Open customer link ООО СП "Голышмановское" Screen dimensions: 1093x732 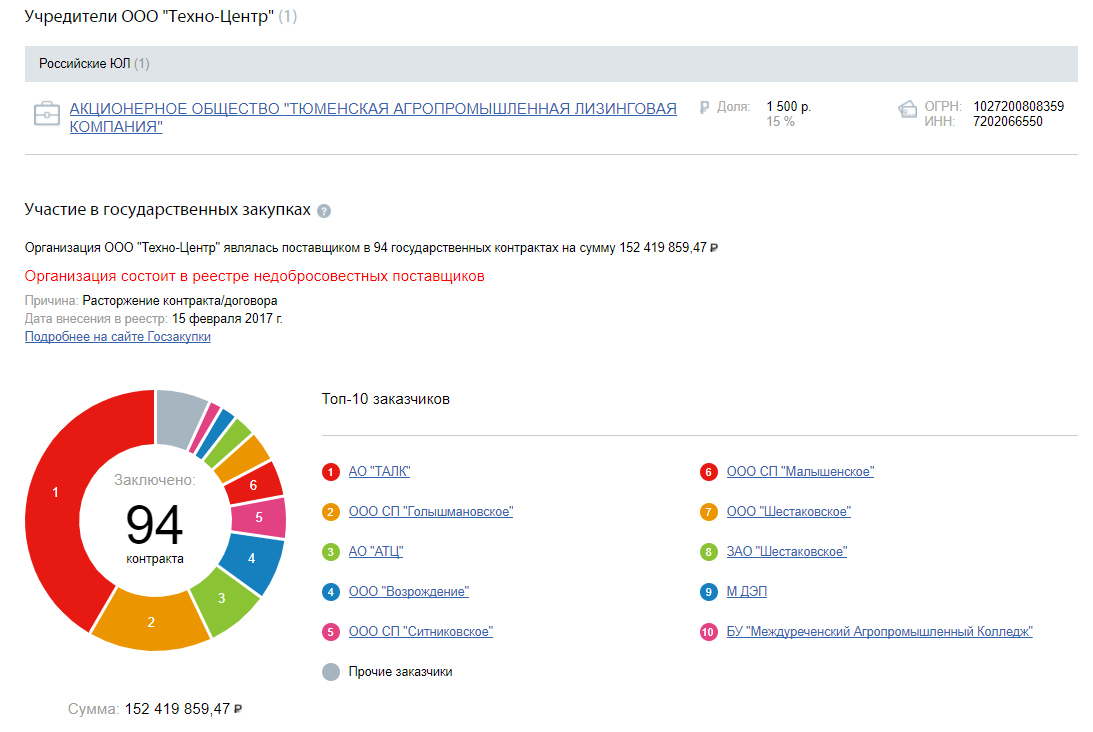coord(431,512)
